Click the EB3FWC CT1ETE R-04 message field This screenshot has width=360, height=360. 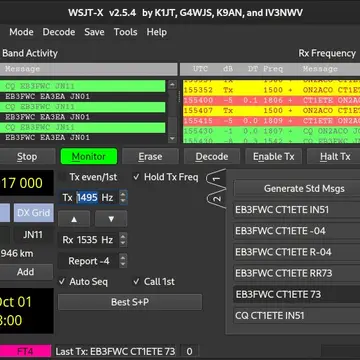click(x=297, y=252)
